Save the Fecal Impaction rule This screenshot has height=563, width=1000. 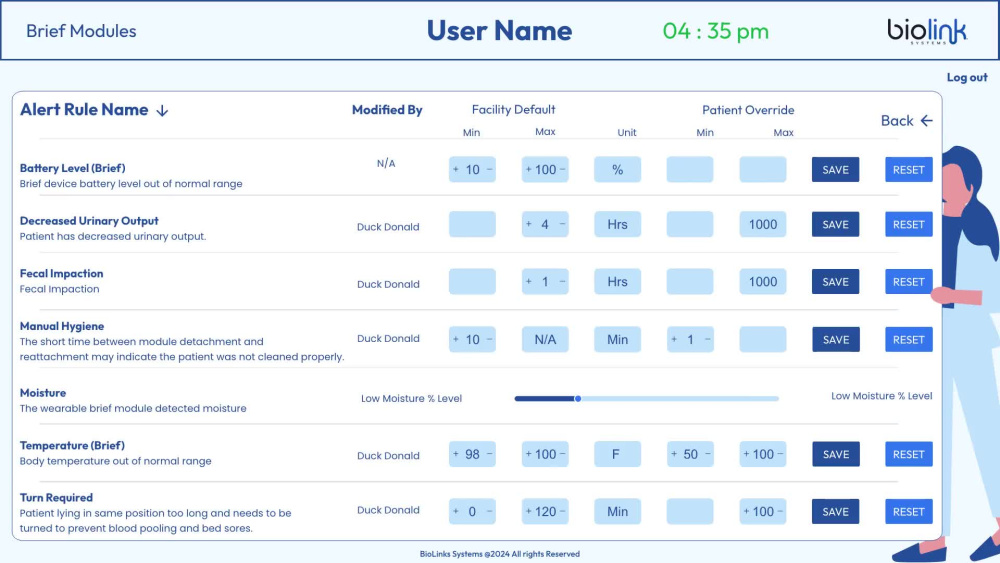(x=835, y=282)
